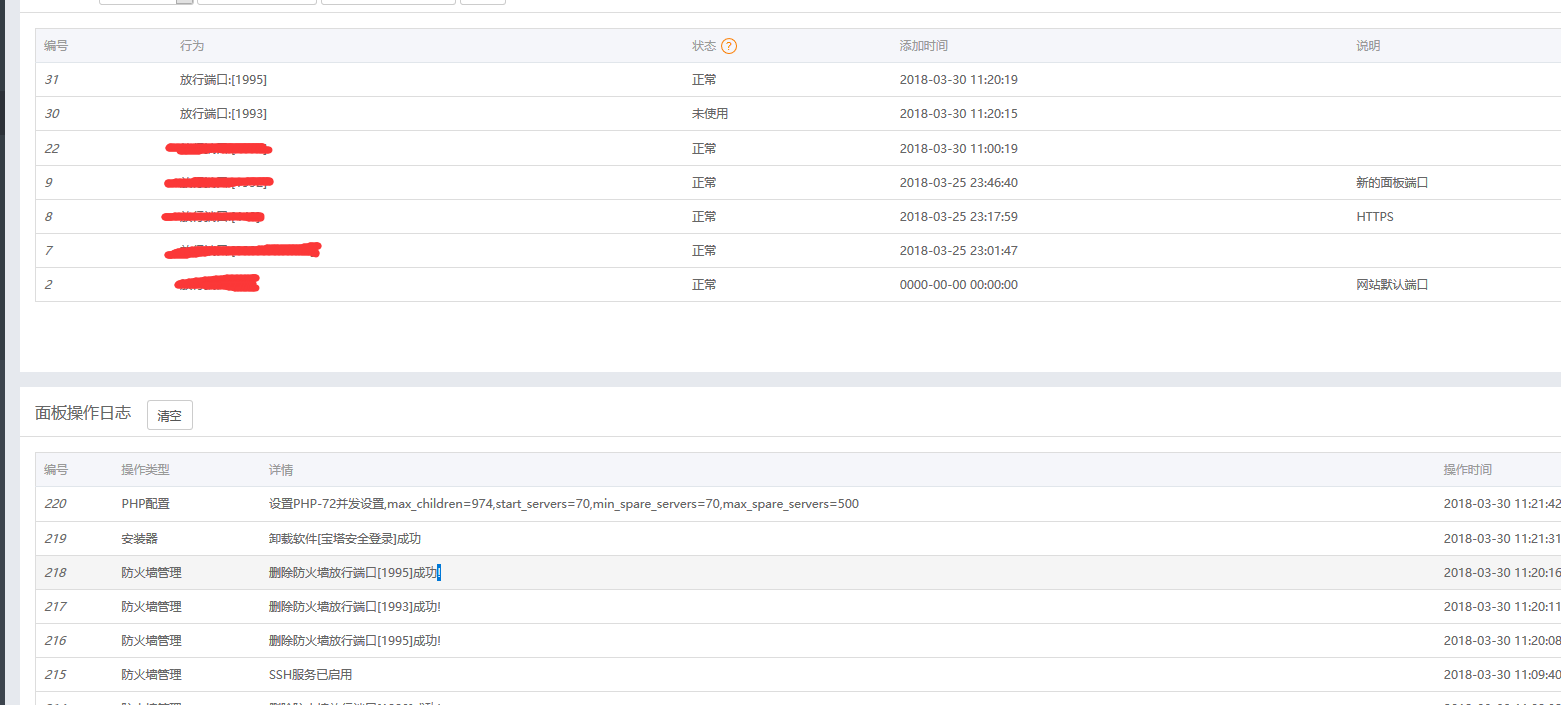Click timestamp 2018-03-30 11:20:15
The height and width of the screenshot is (705, 1561).
958,114
